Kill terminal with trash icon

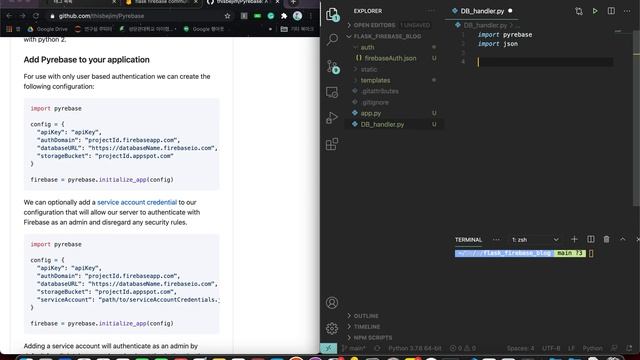pyautogui.click(x=607, y=239)
